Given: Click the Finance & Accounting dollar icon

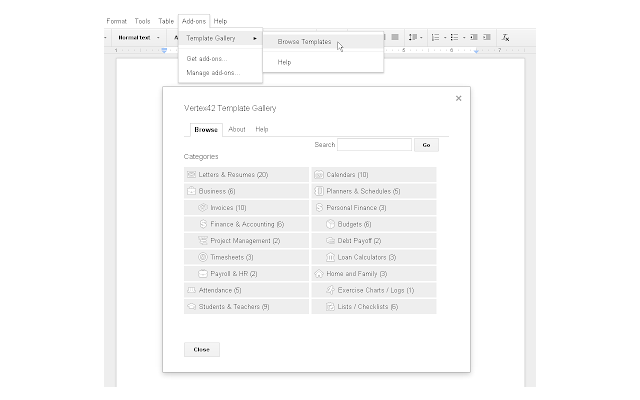Looking at the screenshot, I should (x=203, y=224).
